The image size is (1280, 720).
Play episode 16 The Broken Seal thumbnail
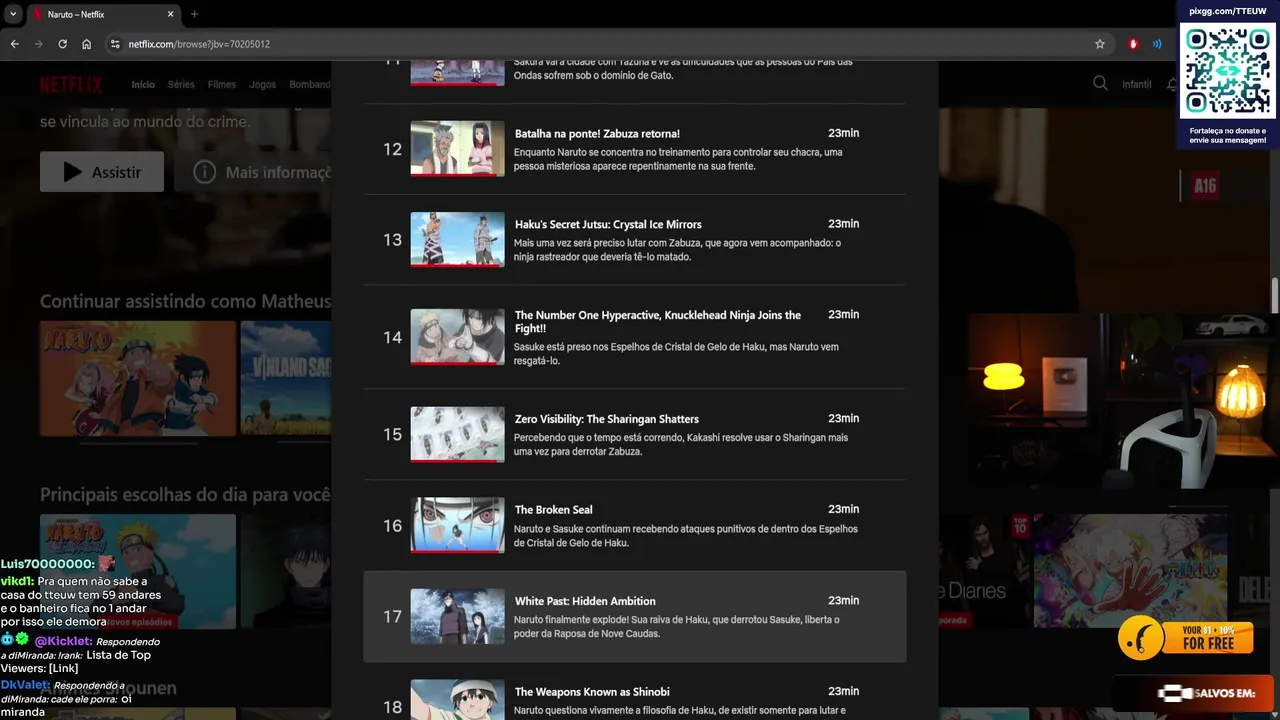click(x=457, y=525)
